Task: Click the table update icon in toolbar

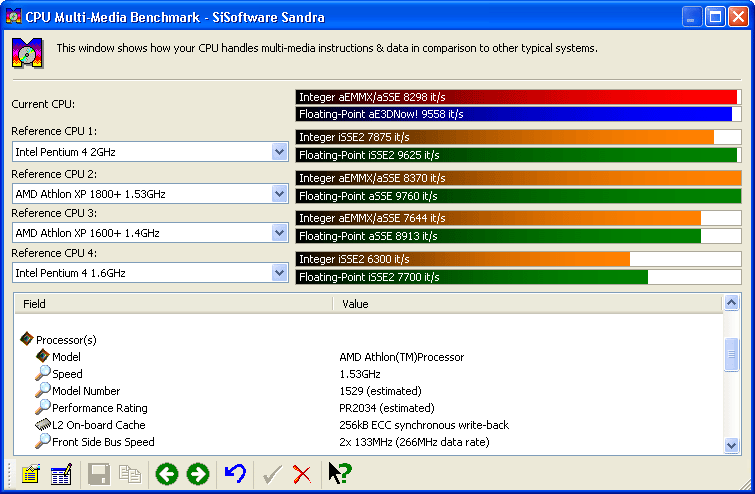Action: coord(61,474)
